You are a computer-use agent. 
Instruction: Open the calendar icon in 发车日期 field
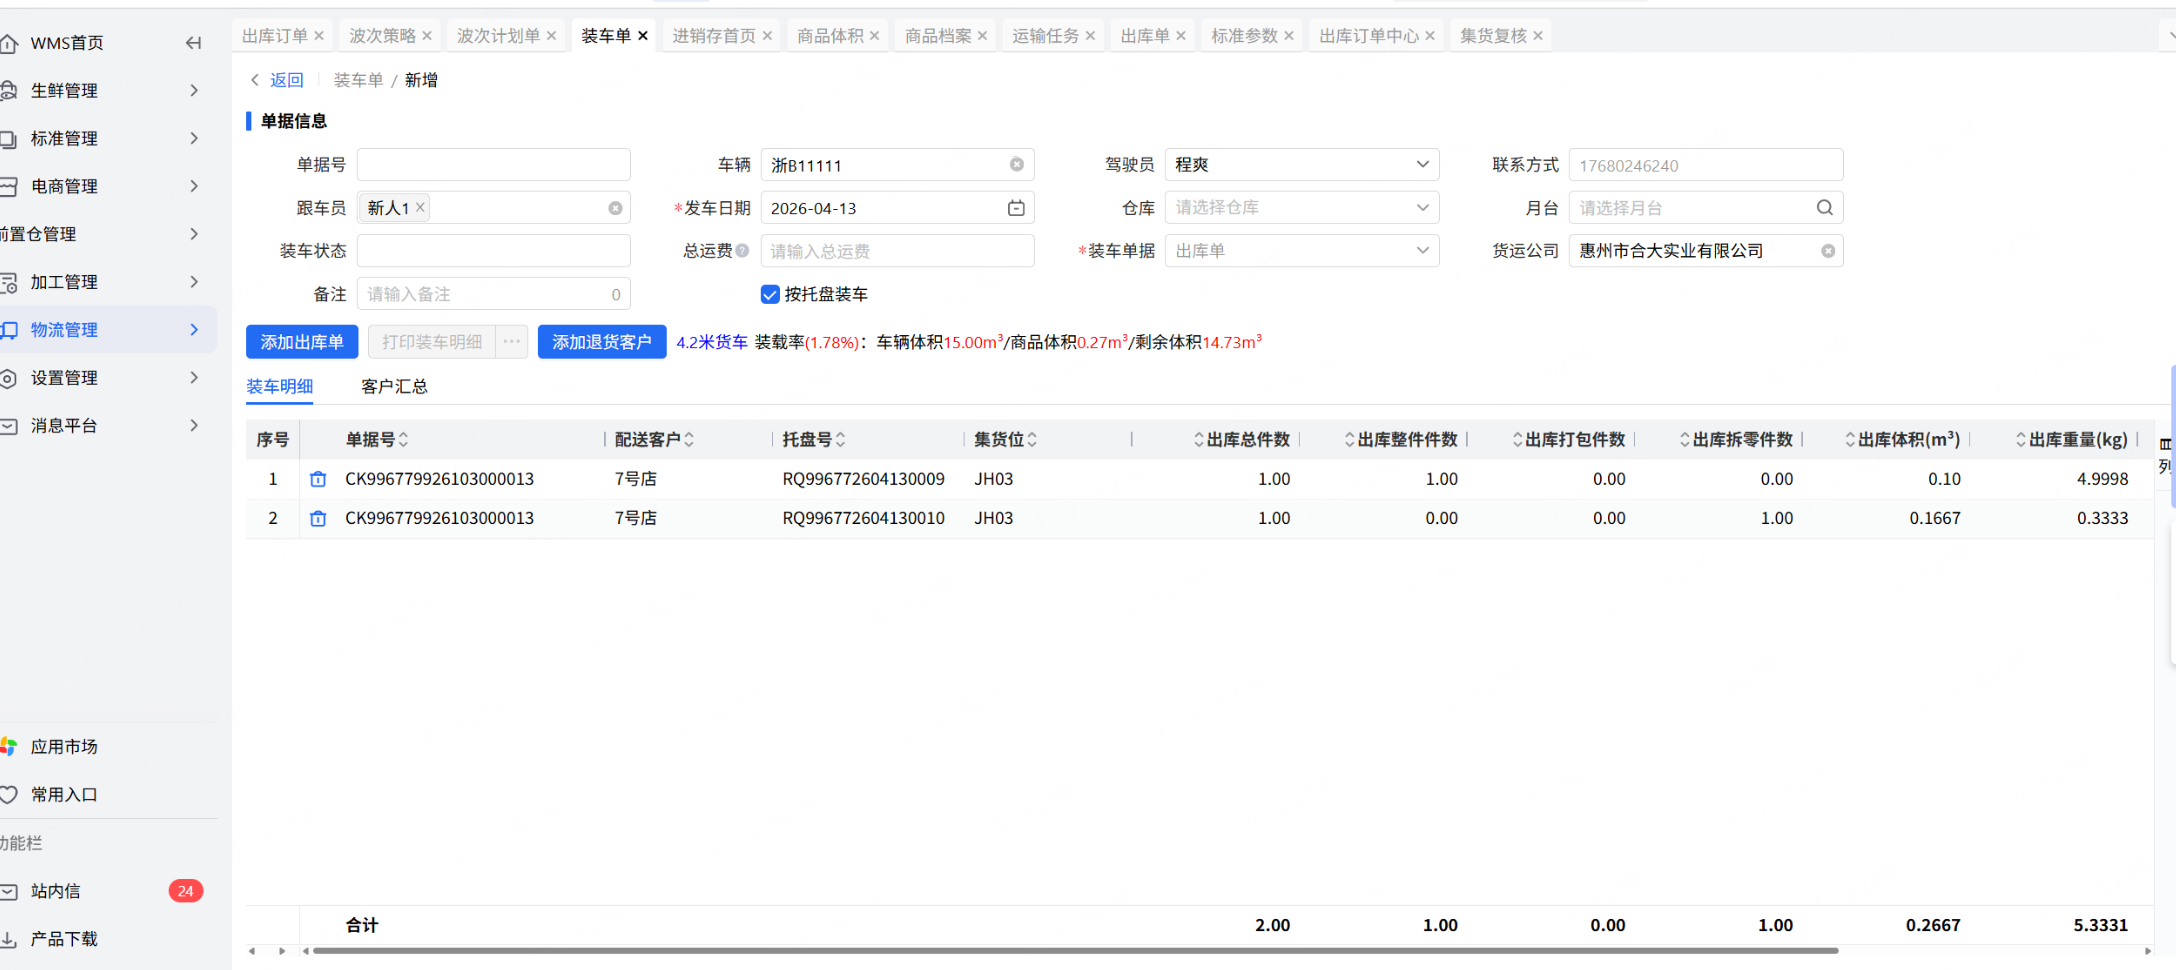(1016, 208)
